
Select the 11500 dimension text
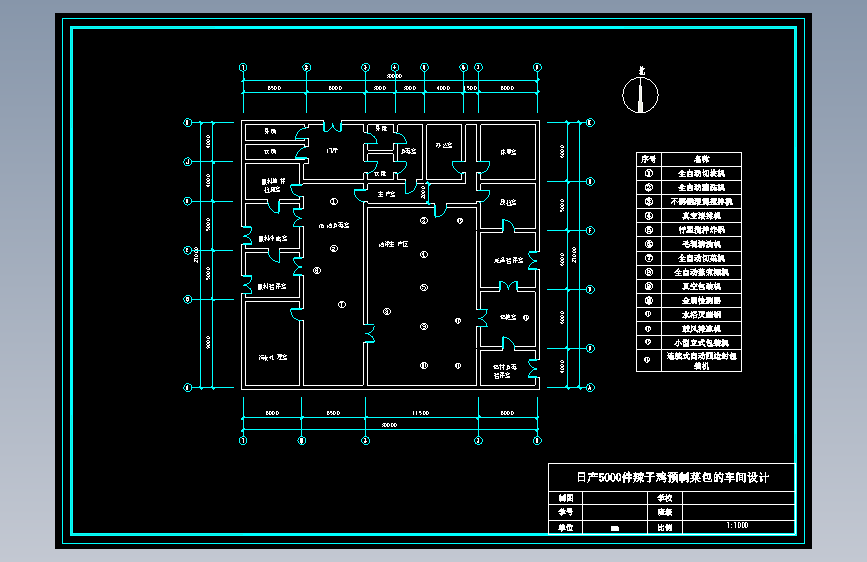pos(420,413)
